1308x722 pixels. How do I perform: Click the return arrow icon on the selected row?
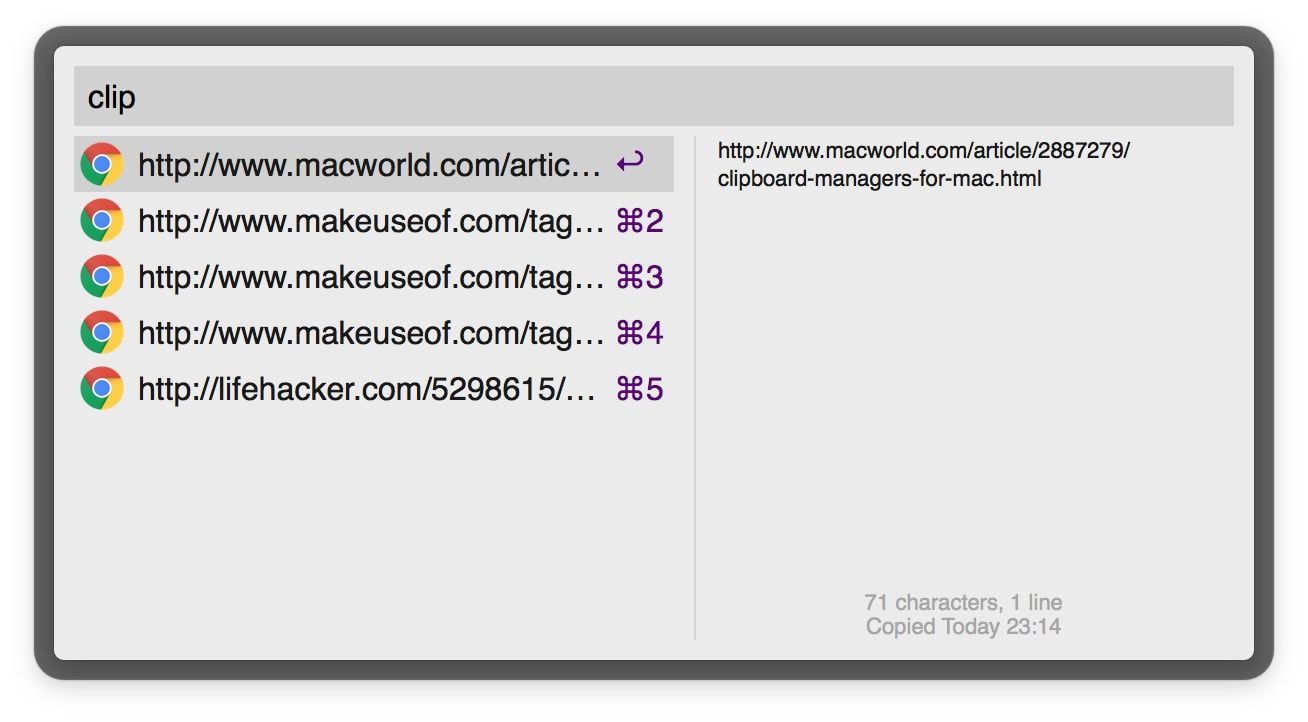pos(630,162)
